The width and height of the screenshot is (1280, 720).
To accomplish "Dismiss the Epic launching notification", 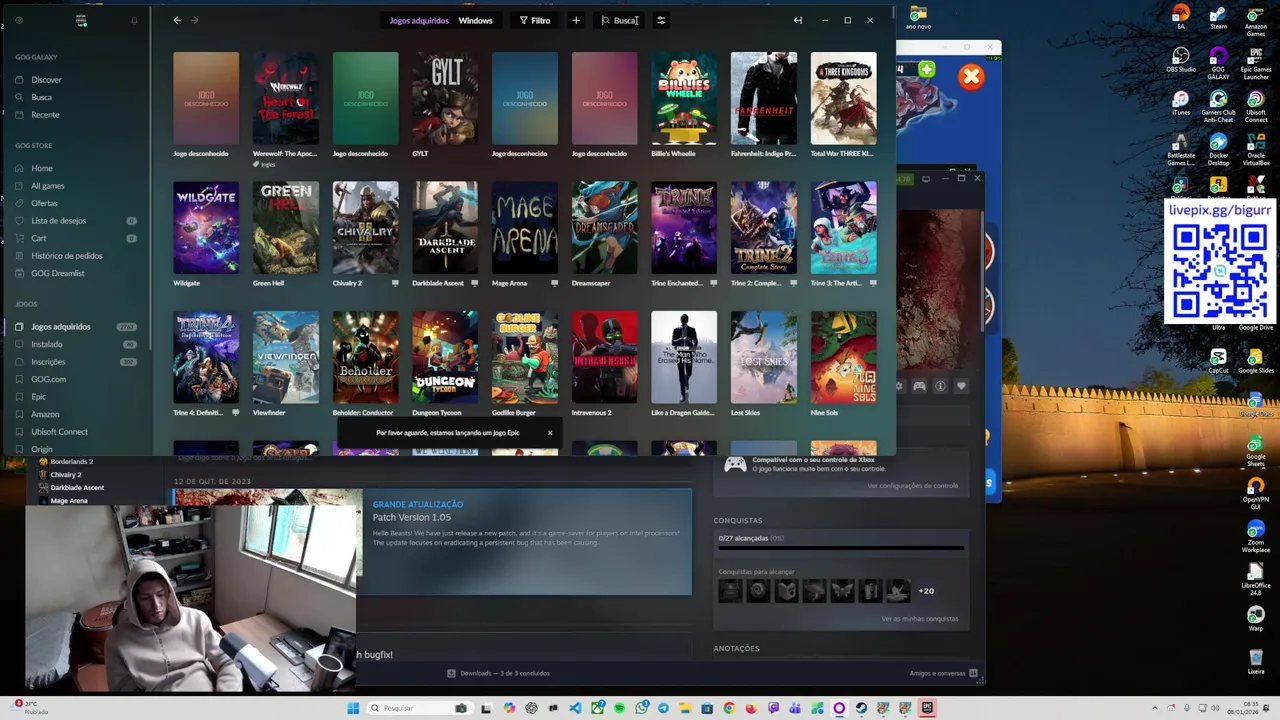I will coord(549,433).
